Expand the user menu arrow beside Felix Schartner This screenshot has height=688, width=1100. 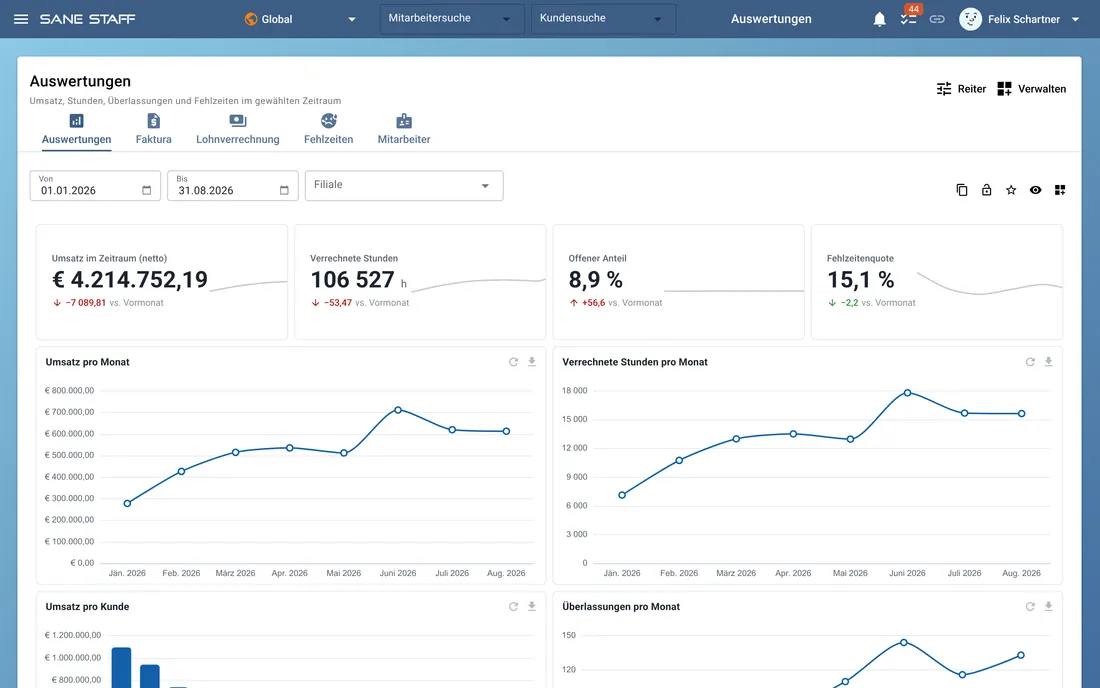coord(1075,20)
